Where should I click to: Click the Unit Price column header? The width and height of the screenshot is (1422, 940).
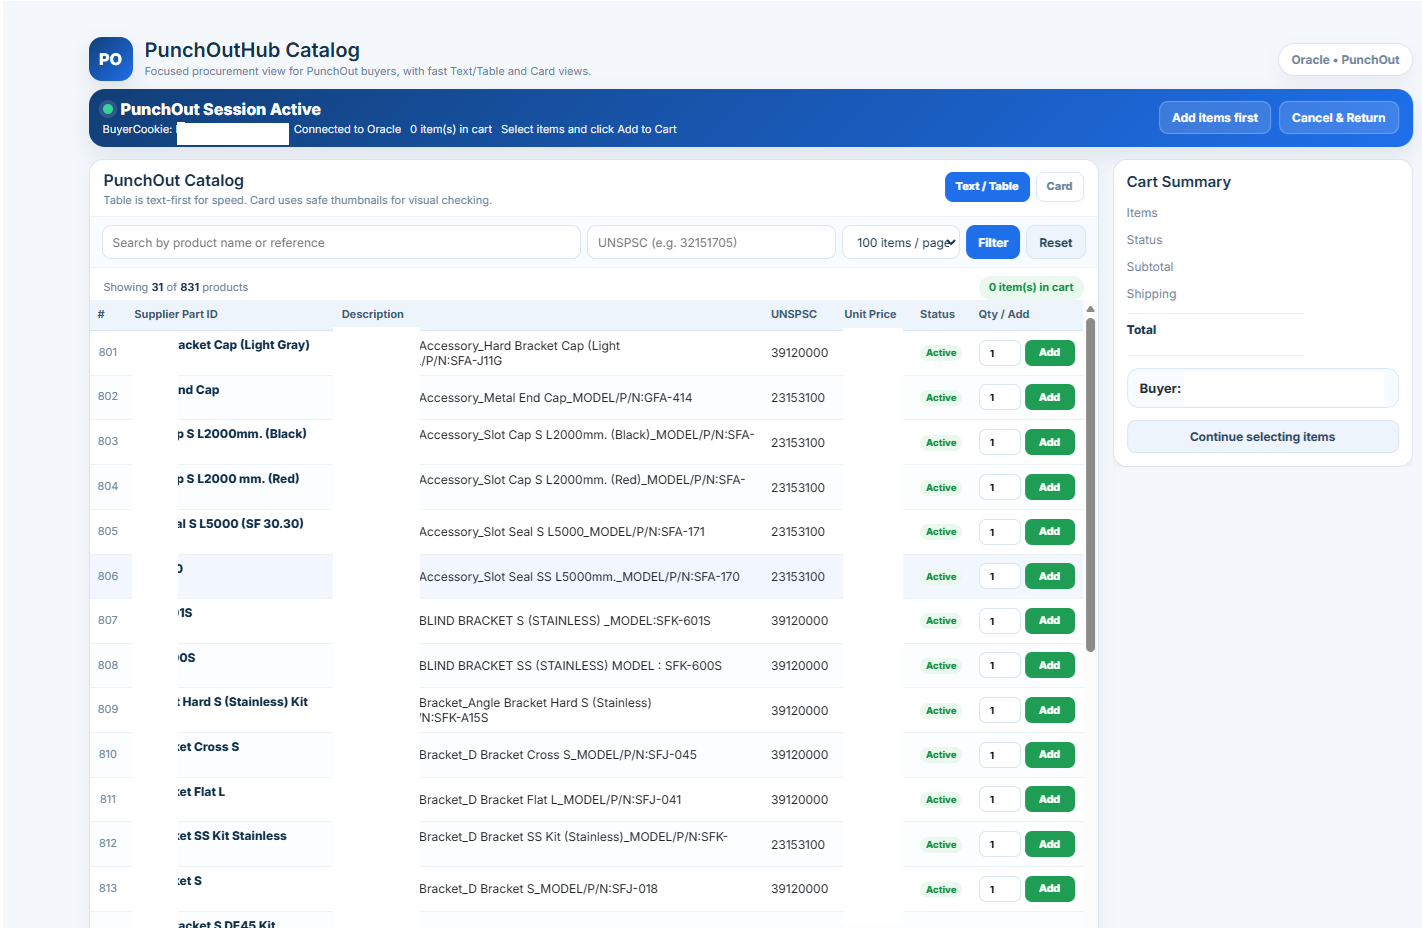pos(870,314)
